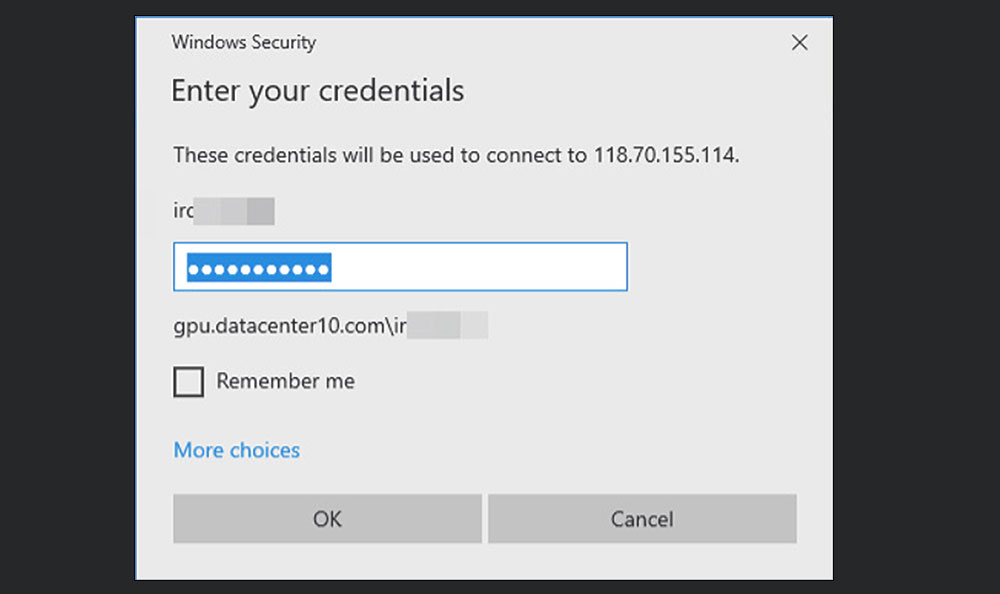1000x594 pixels.
Task: Click the 118.70.155.114 address text
Action: pos(666,155)
